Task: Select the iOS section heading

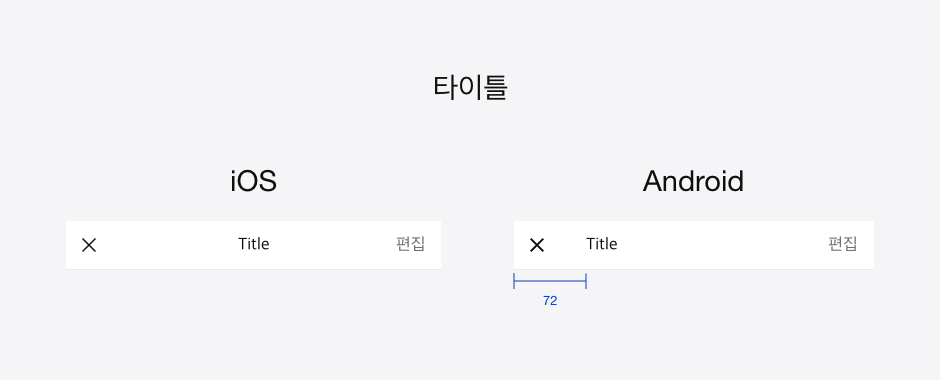Action: click(254, 181)
